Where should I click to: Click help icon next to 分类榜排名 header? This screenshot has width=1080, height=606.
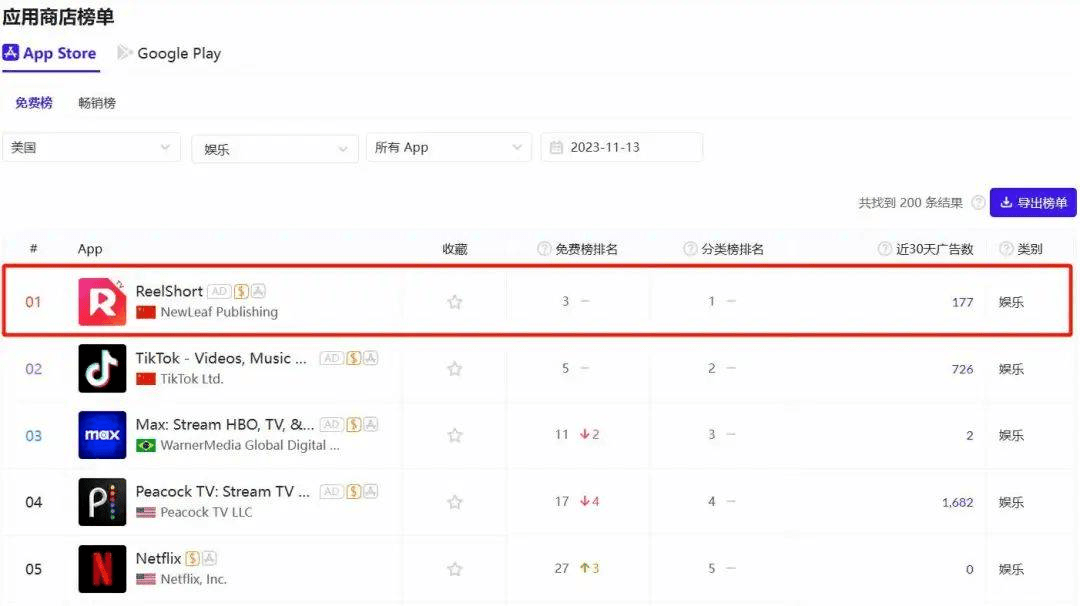(x=690, y=249)
